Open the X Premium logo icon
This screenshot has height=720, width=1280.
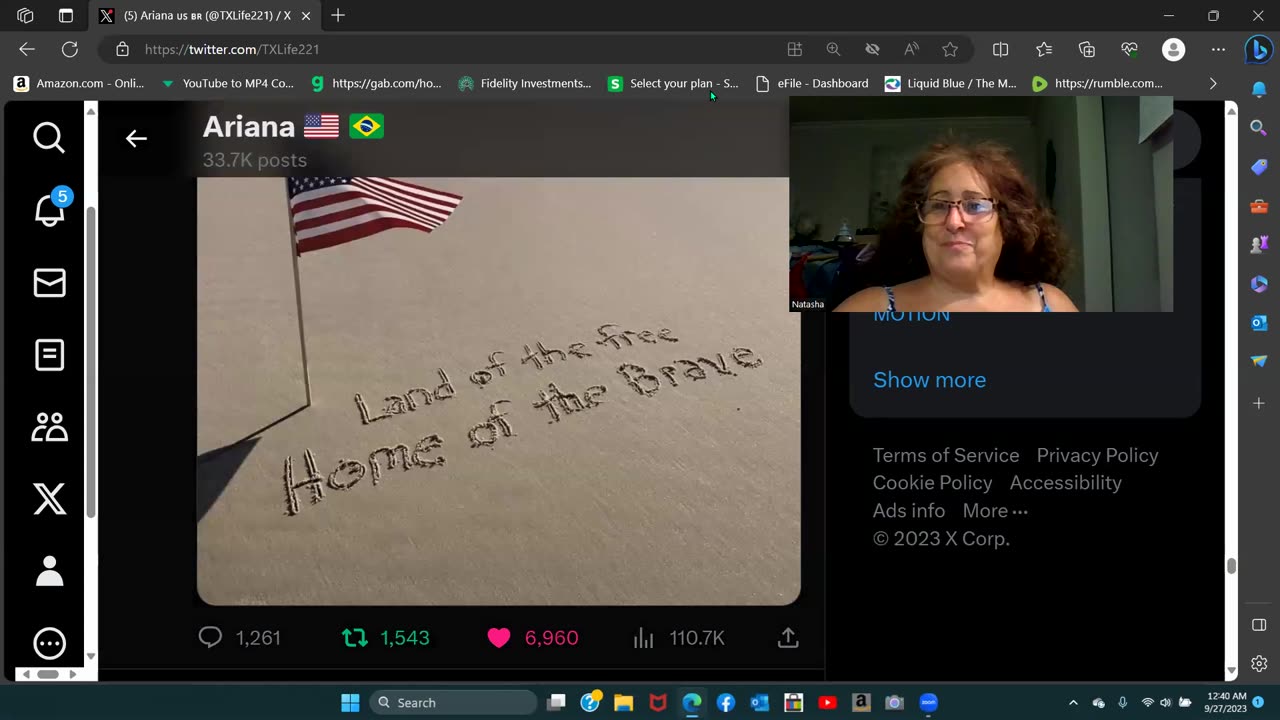(x=49, y=499)
